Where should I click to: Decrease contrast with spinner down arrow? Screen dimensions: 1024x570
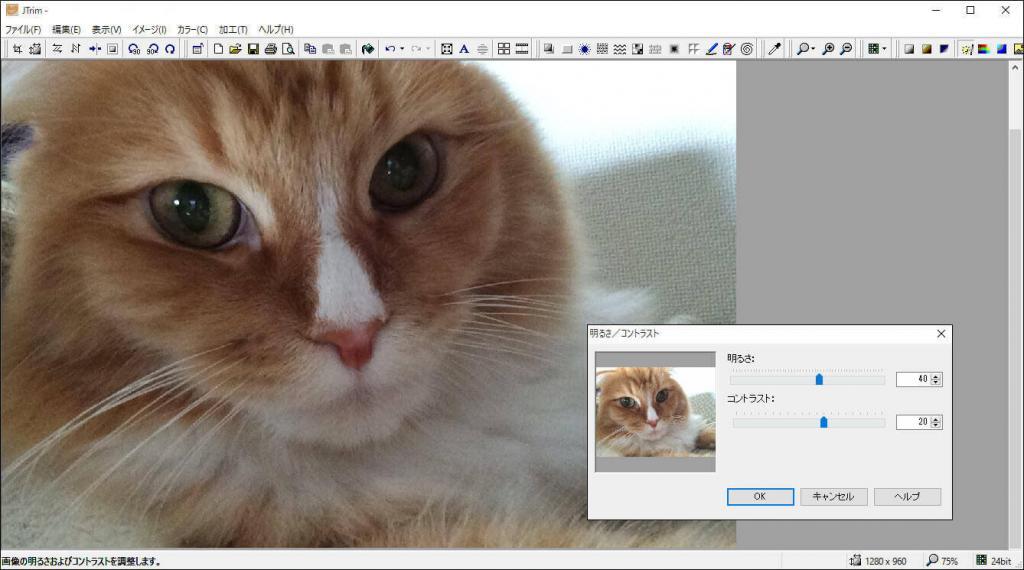pos(936,426)
